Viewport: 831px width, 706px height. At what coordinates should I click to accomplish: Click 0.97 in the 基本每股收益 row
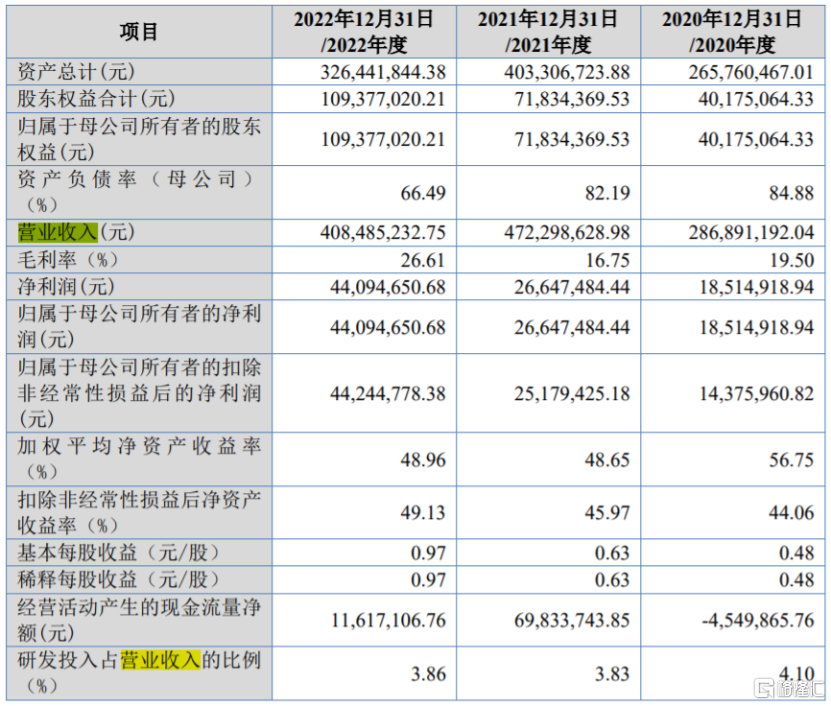[428, 553]
